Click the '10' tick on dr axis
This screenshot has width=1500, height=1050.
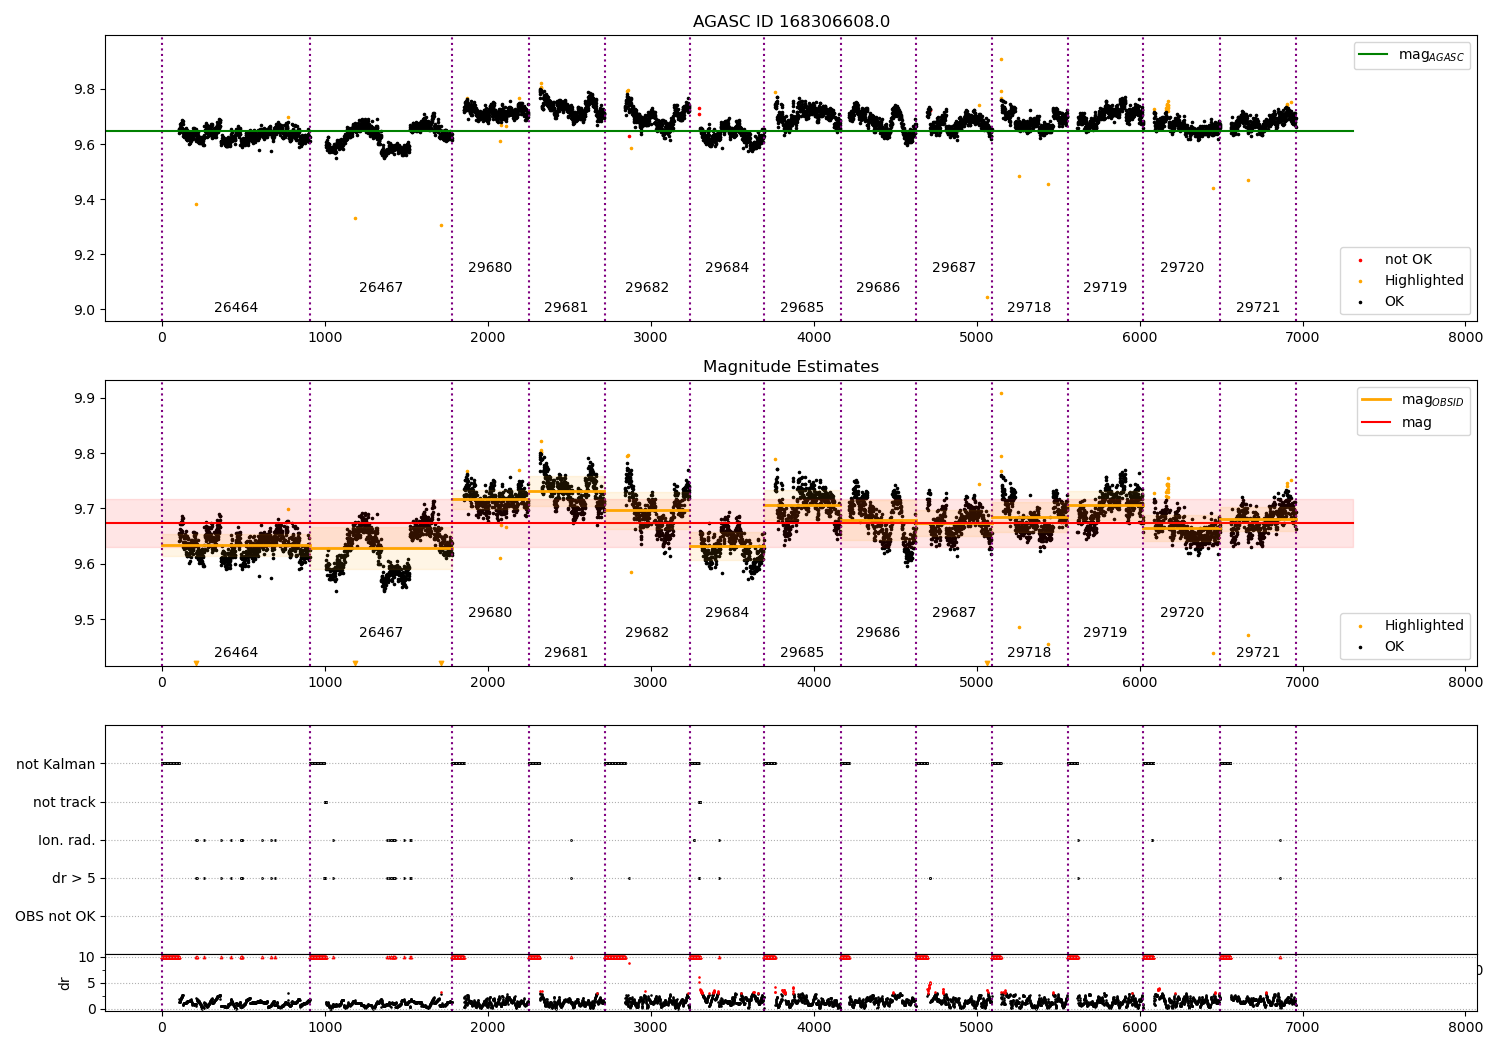tap(87, 957)
